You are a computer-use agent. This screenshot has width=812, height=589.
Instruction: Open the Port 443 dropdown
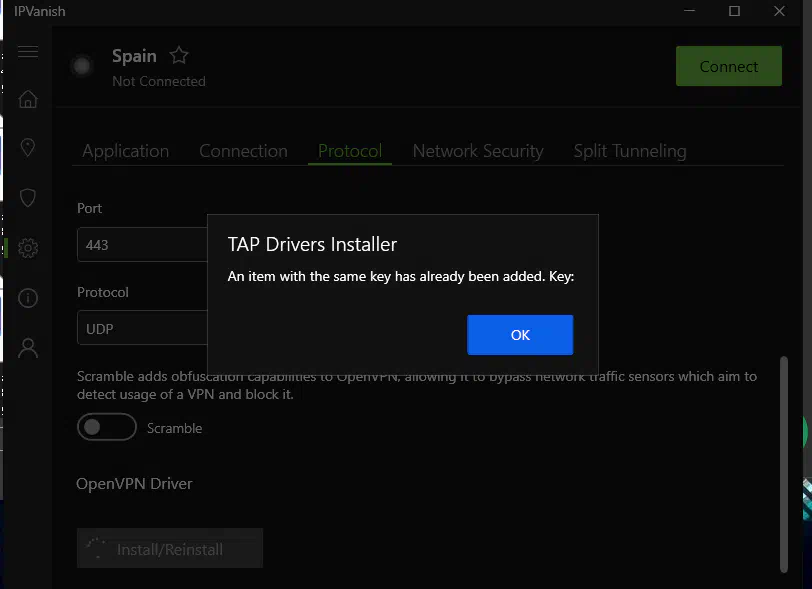click(142, 245)
